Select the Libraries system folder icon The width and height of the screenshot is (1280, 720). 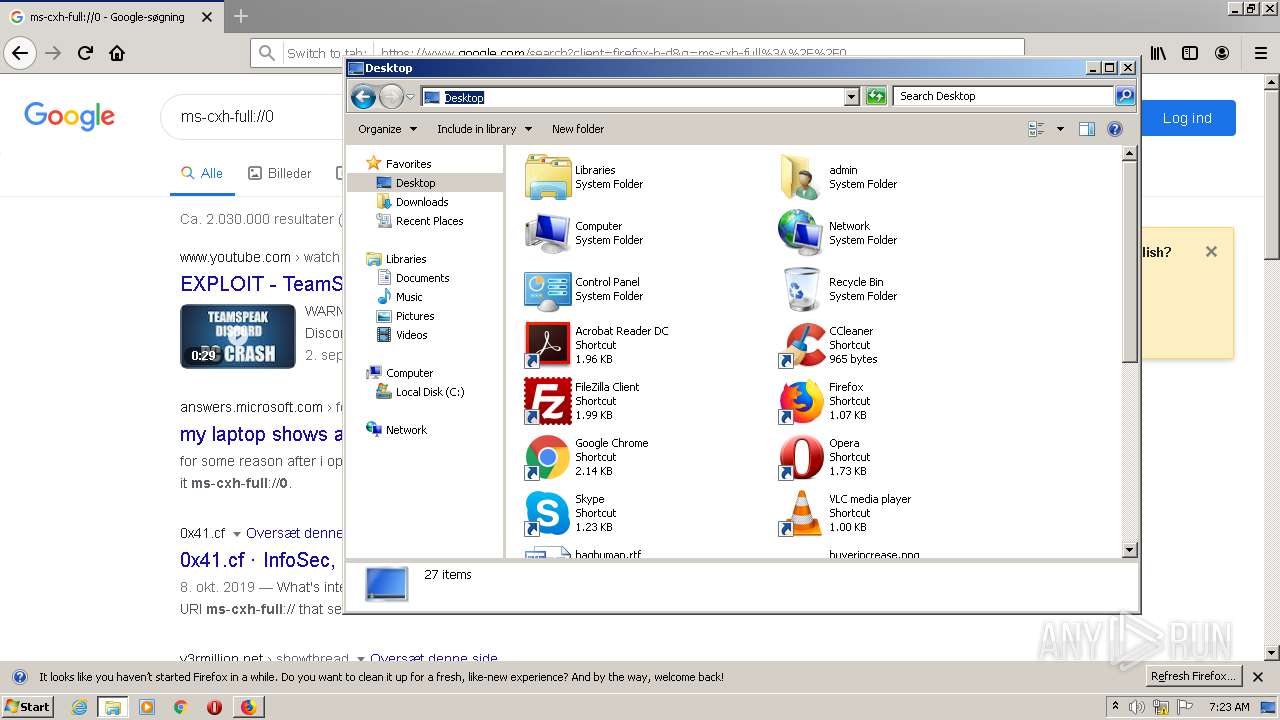(x=547, y=177)
